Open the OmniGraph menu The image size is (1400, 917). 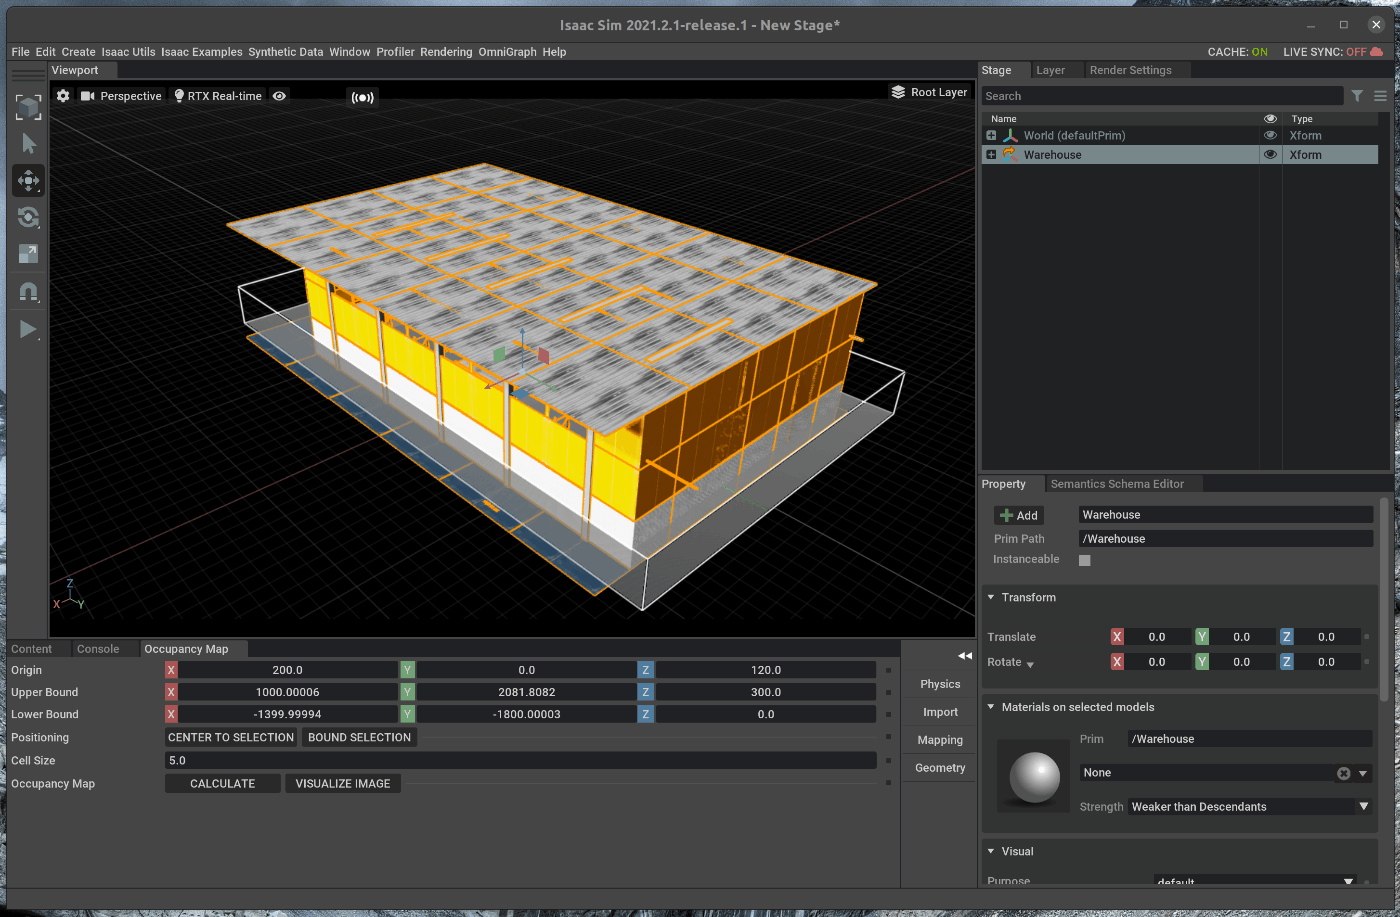pos(507,52)
